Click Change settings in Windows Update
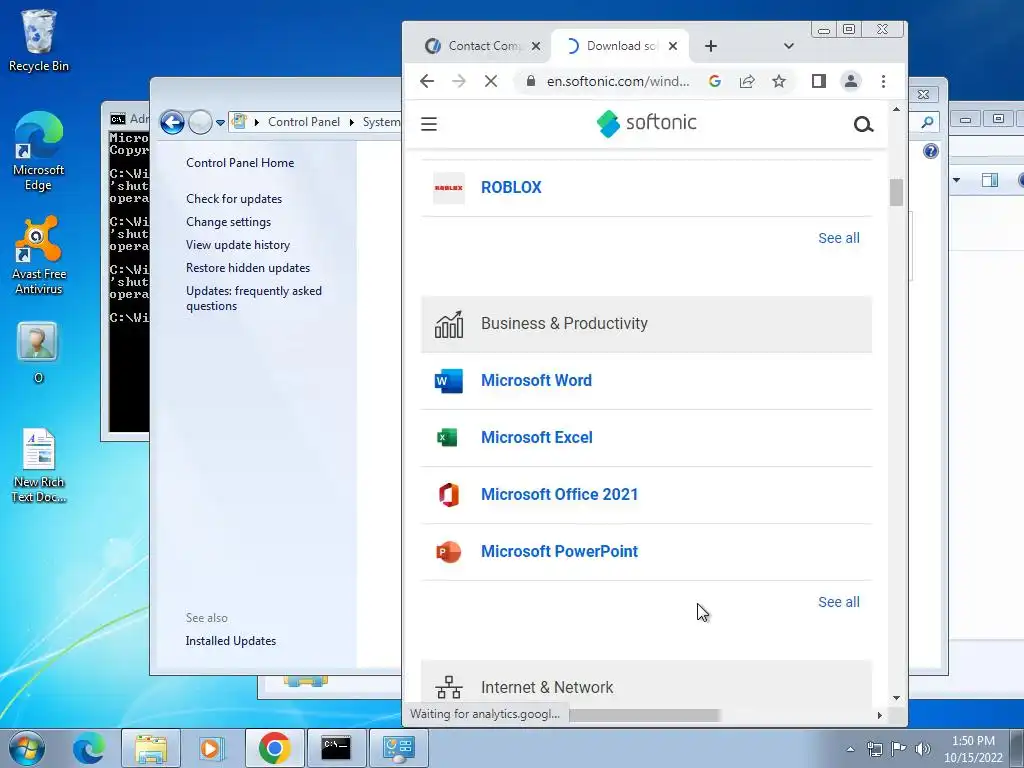Viewport: 1024px width, 768px height. (x=228, y=222)
